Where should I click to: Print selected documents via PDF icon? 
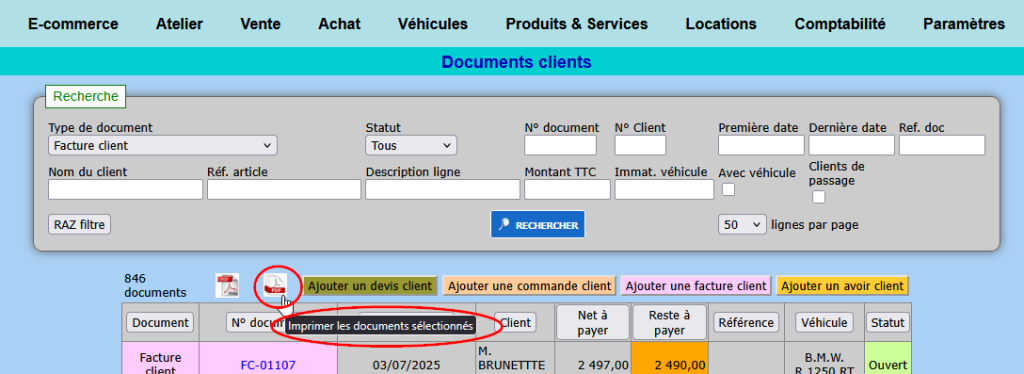coord(276,285)
